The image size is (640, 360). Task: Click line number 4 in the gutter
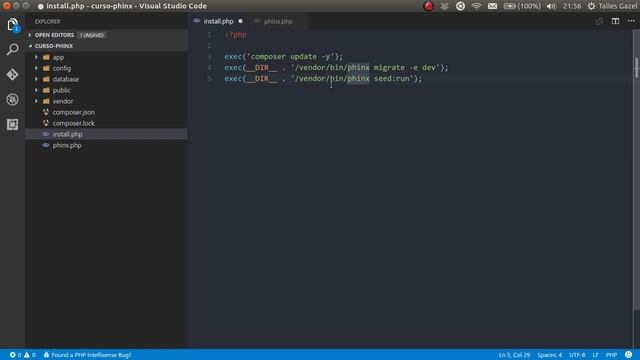coord(209,67)
